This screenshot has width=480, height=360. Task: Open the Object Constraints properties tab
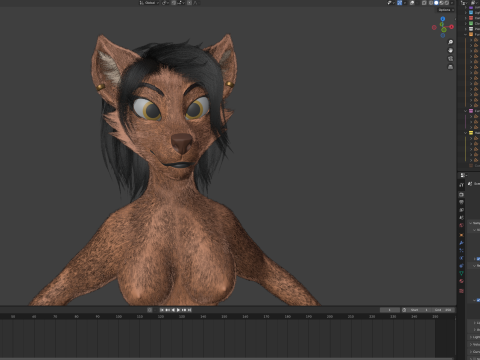(461, 266)
